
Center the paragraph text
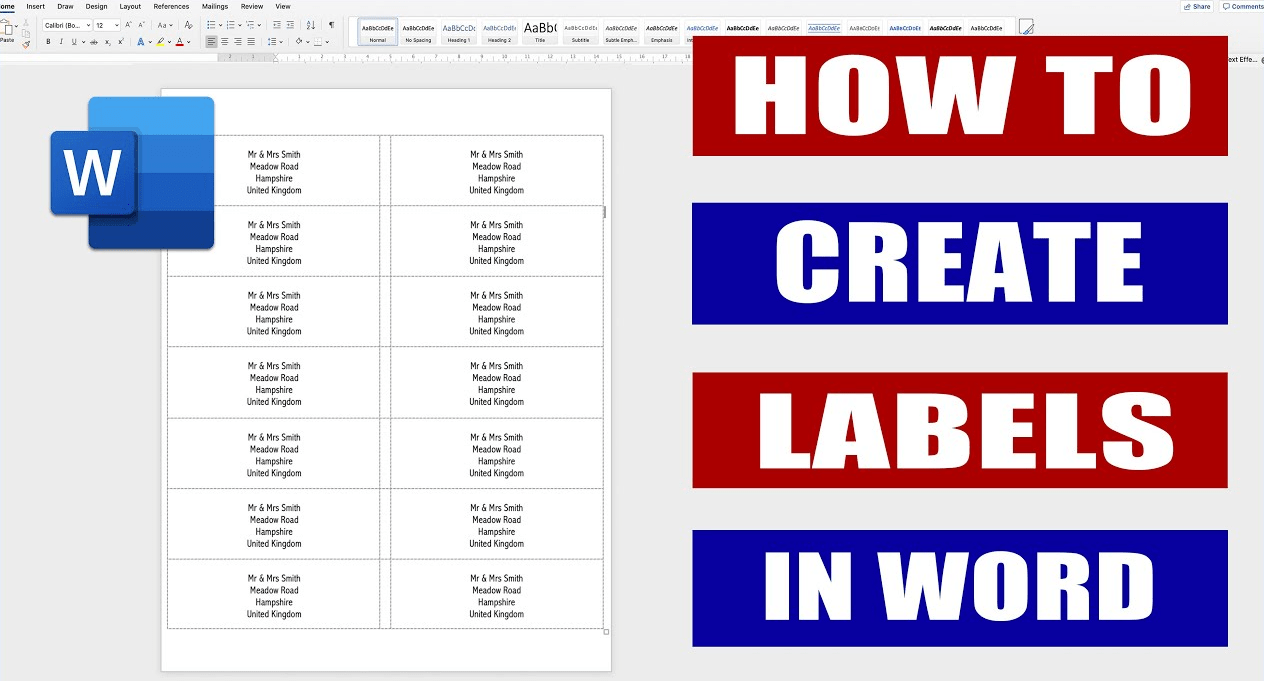pos(224,42)
